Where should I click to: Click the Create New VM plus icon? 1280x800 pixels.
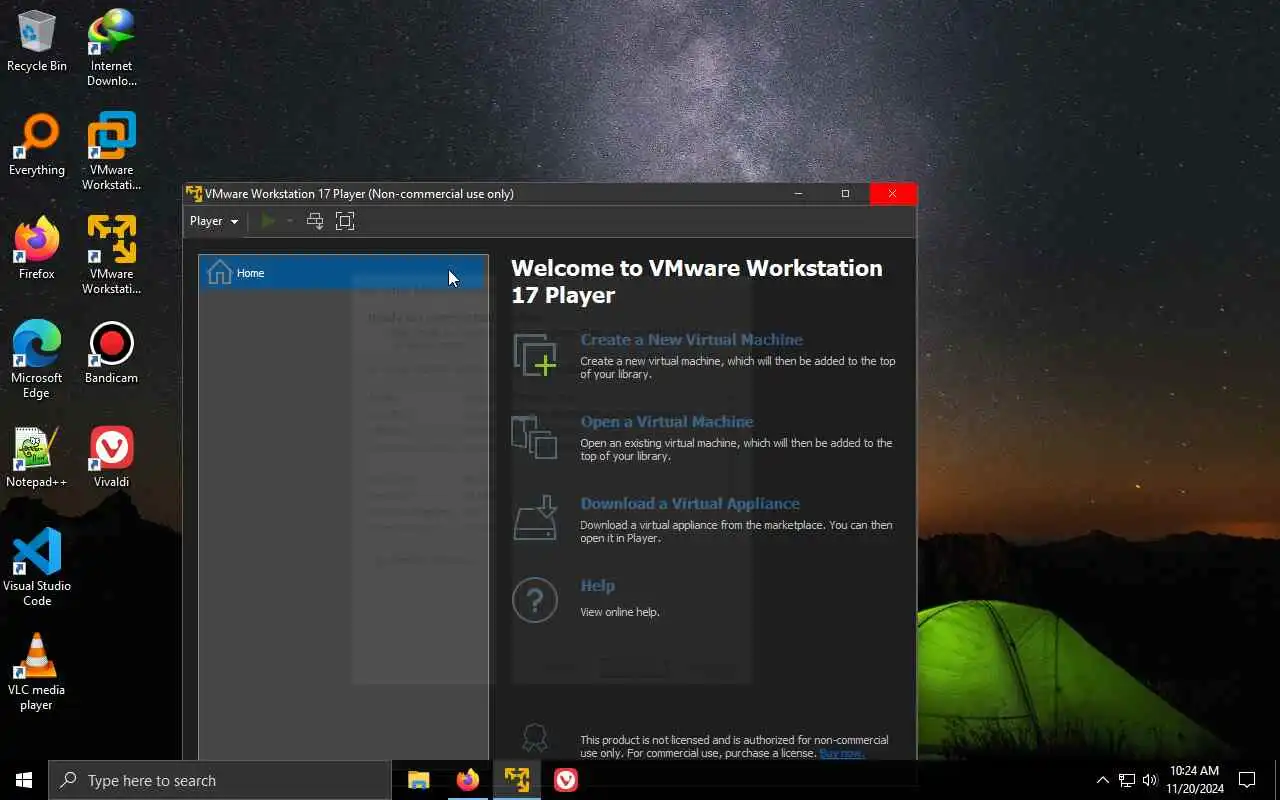pyautogui.click(x=535, y=355)
